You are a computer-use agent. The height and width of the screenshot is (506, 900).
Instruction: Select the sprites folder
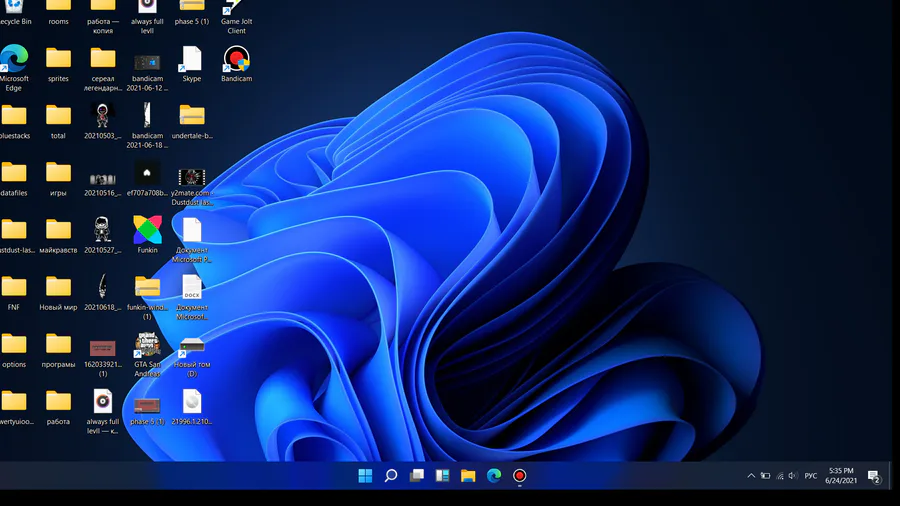58,65
